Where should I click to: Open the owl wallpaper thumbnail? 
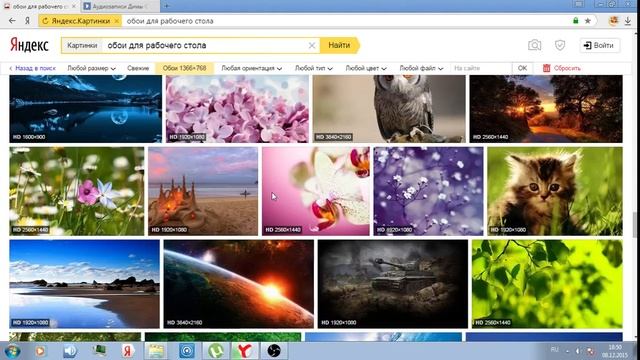389,109
